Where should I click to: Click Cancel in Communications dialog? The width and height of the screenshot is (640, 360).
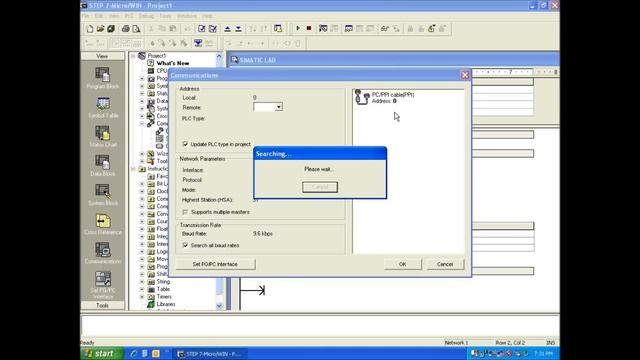(x=445, y=264)
